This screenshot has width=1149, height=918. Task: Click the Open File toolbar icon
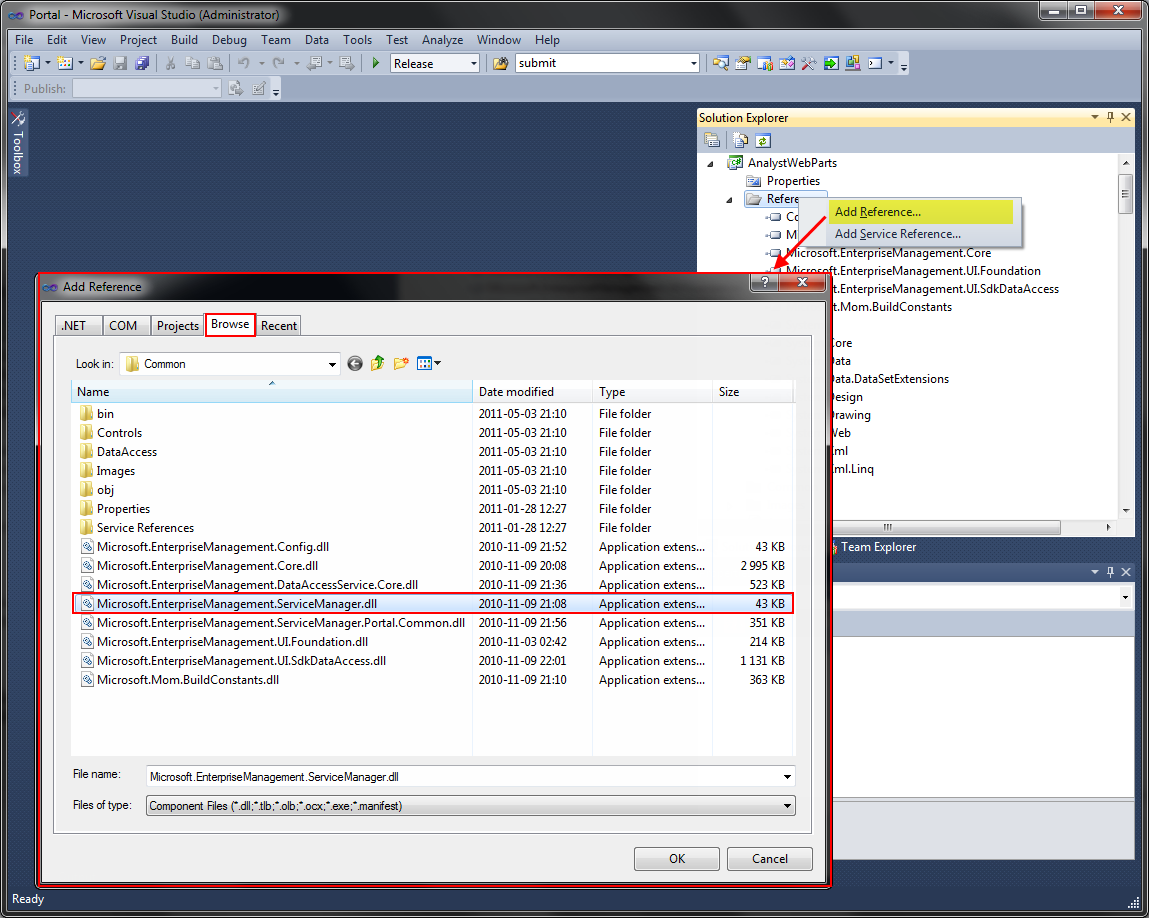point(98,63)
